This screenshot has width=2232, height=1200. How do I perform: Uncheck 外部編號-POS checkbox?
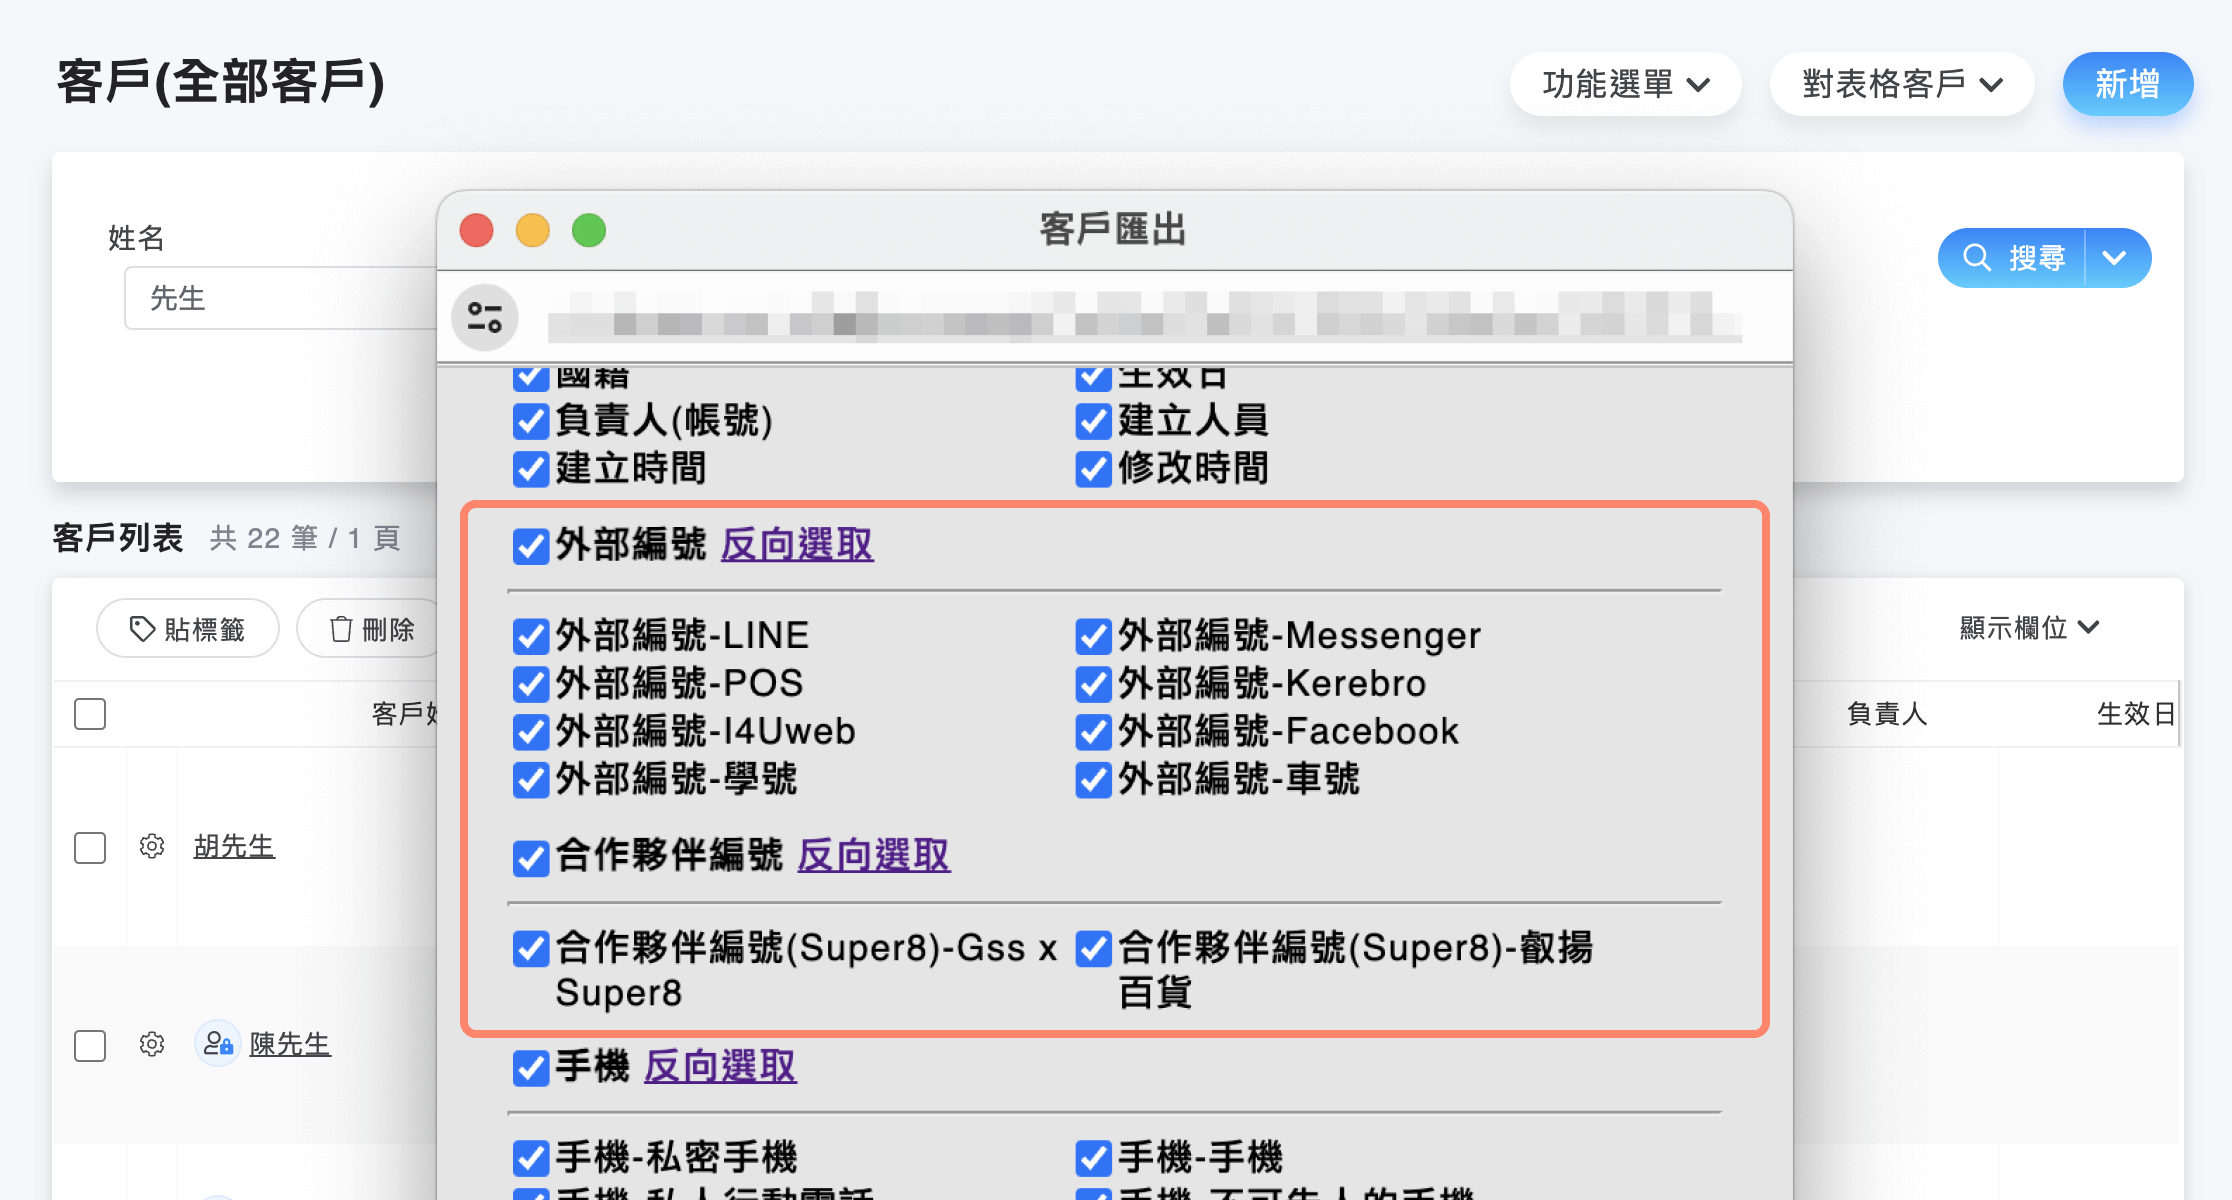point(531,684)
